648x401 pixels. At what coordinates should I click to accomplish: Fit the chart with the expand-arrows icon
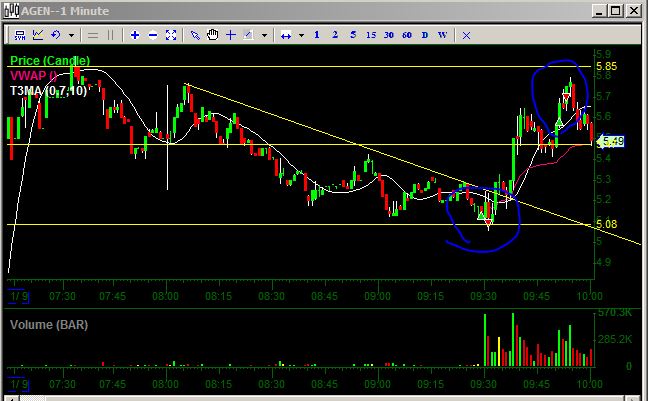point(171,36)
